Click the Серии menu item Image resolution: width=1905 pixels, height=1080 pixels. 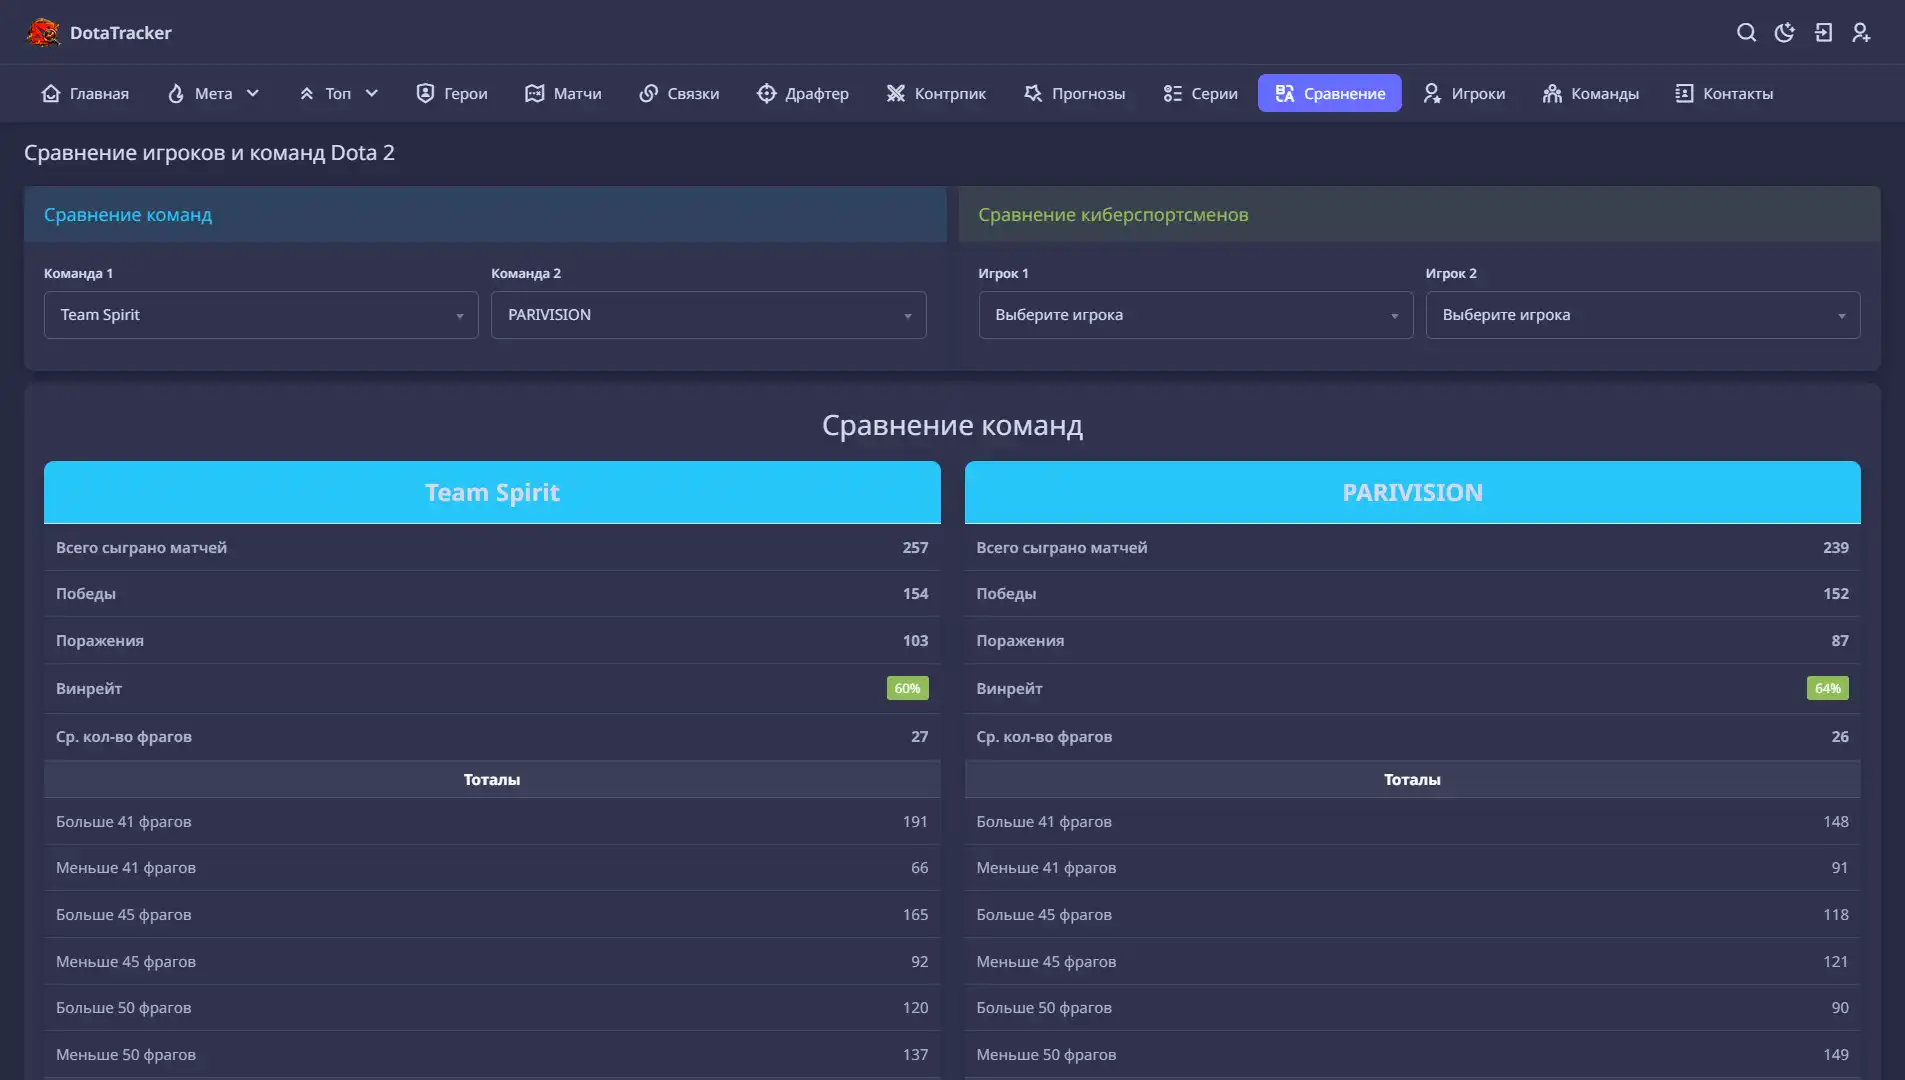coord(1200,93)
